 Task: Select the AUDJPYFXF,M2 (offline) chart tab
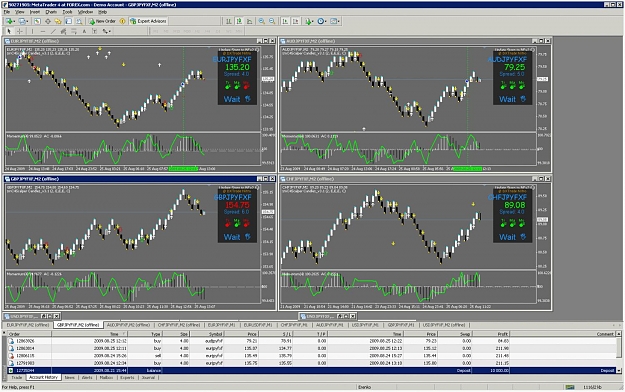[128, 325]
